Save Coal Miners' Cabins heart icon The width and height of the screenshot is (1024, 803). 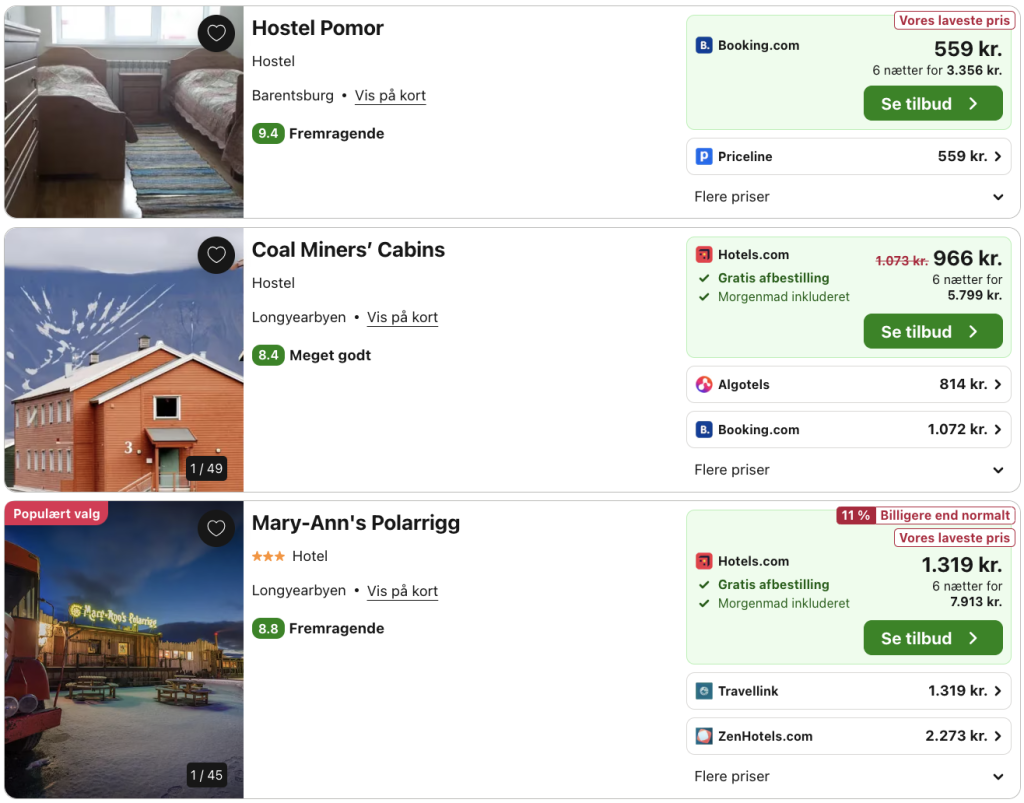click(216, 256)
